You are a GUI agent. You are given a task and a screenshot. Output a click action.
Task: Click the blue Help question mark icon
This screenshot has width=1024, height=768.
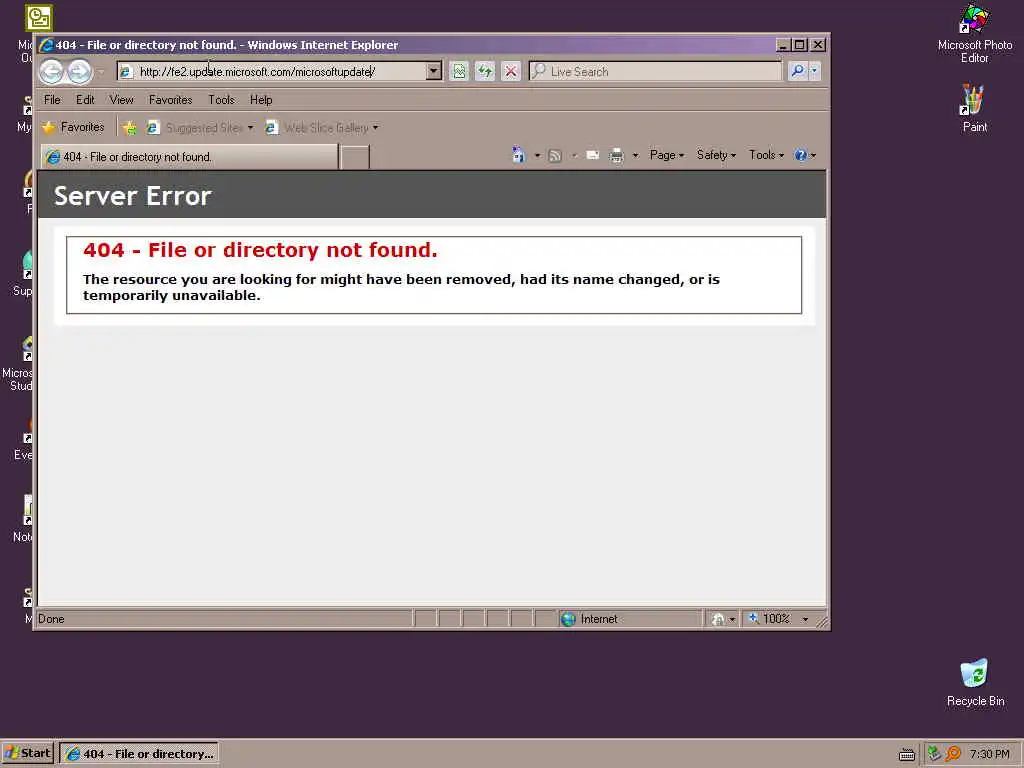point(801,155)
